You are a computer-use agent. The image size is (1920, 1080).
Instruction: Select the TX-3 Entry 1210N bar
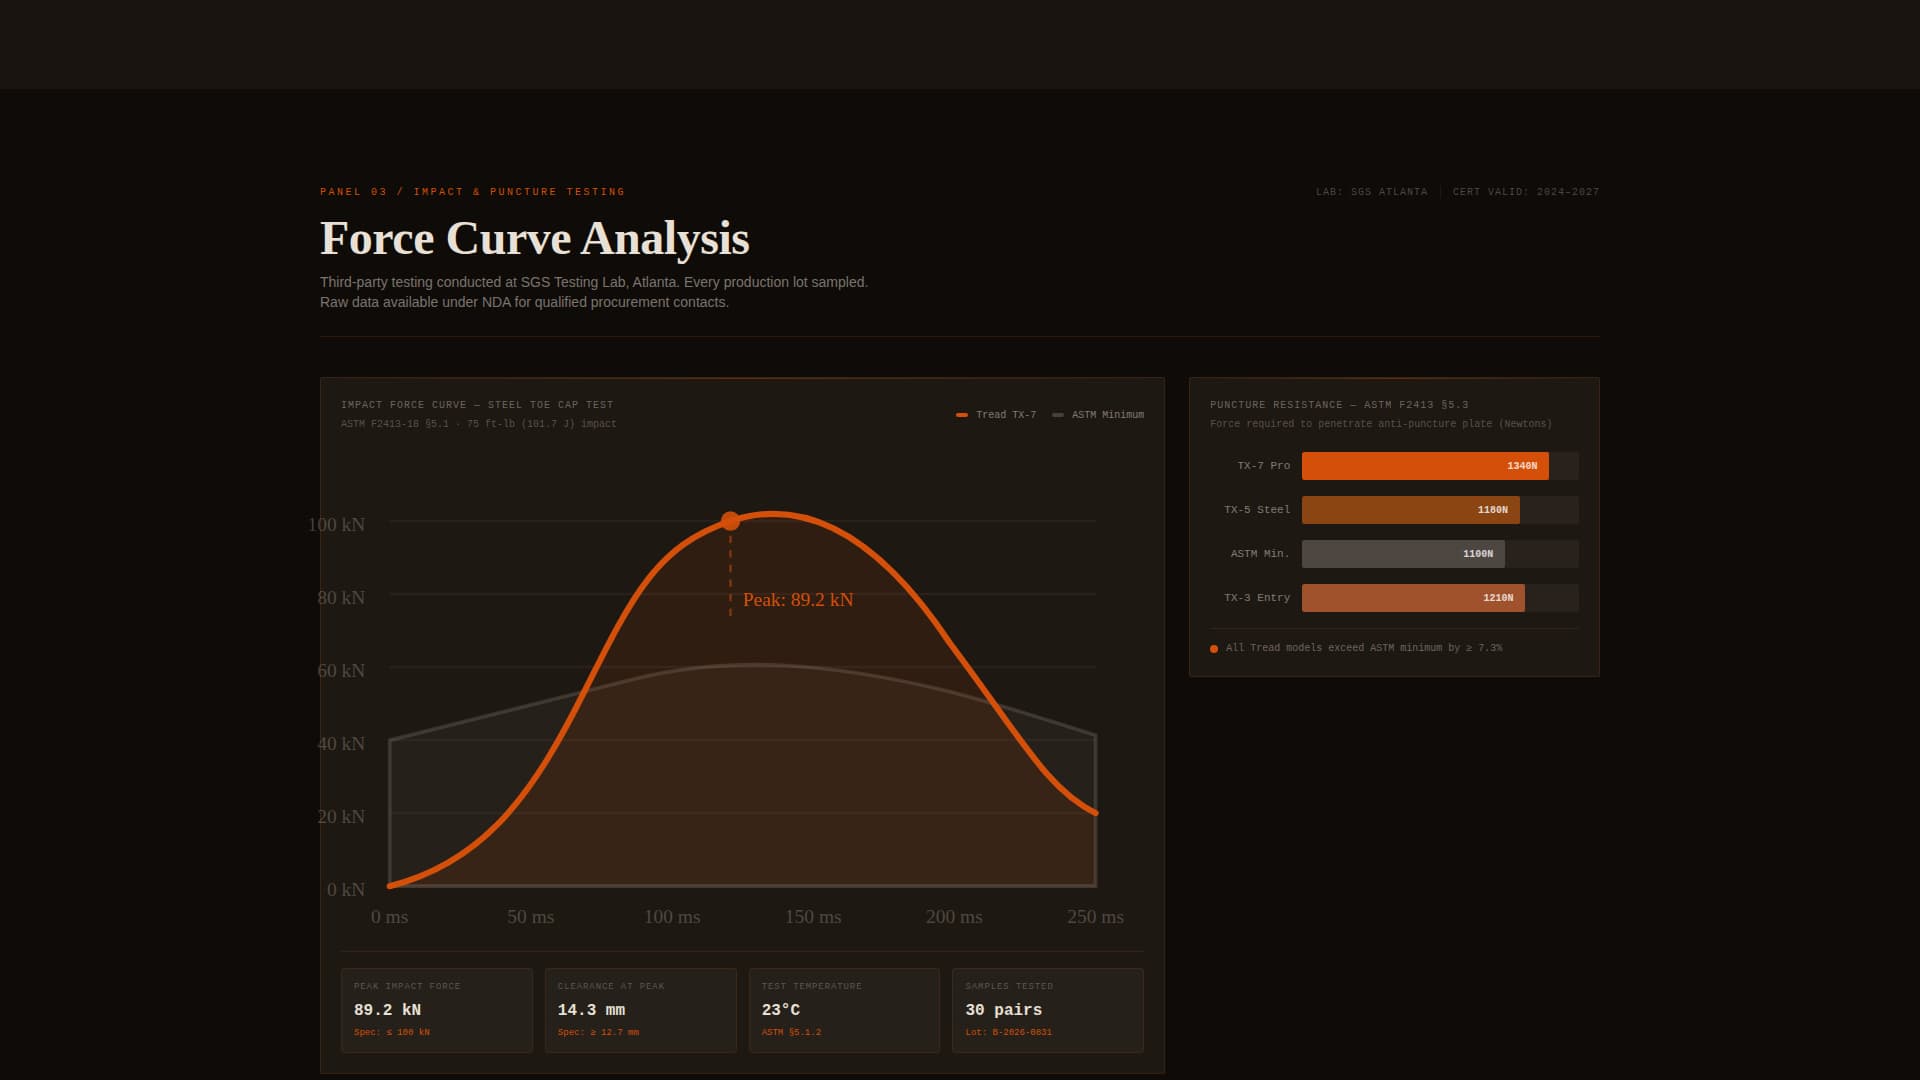tap(1412, 598)
